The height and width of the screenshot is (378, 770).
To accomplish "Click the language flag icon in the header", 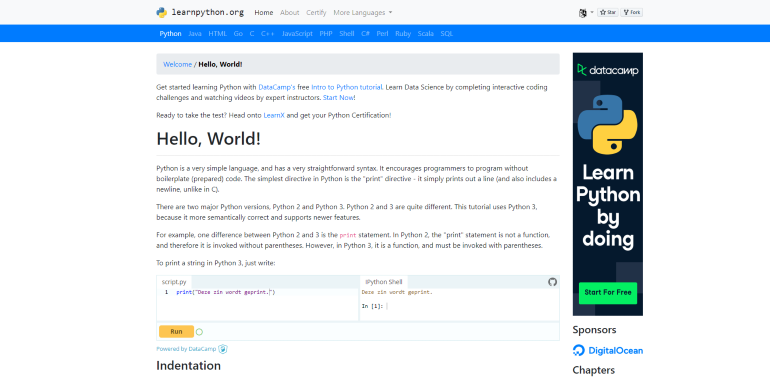I will click(582, 13).
